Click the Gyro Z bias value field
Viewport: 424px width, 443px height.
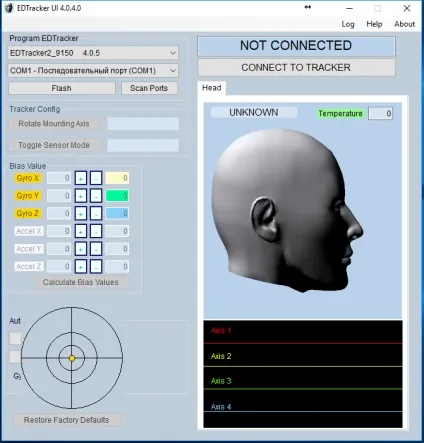tap(59, 214)
